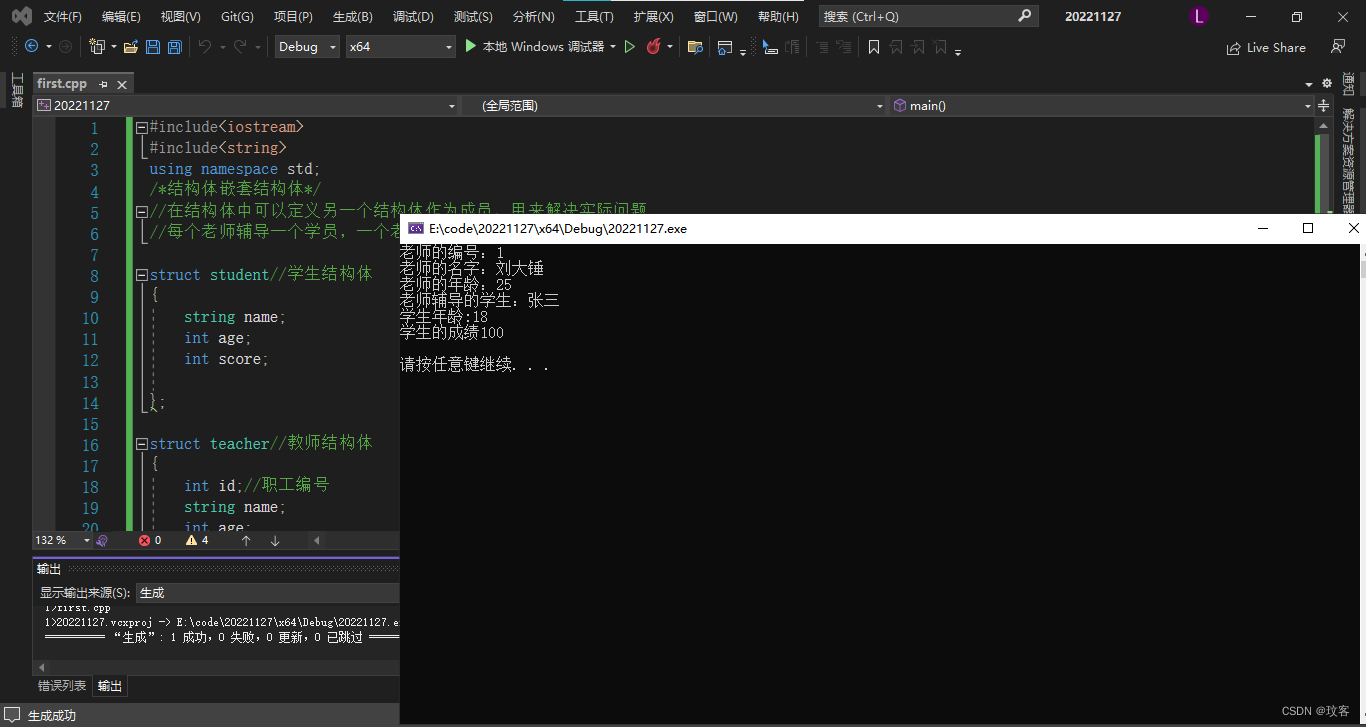Collapse the comment block on line 5
1366x727 pixels.
click(142, 212)
